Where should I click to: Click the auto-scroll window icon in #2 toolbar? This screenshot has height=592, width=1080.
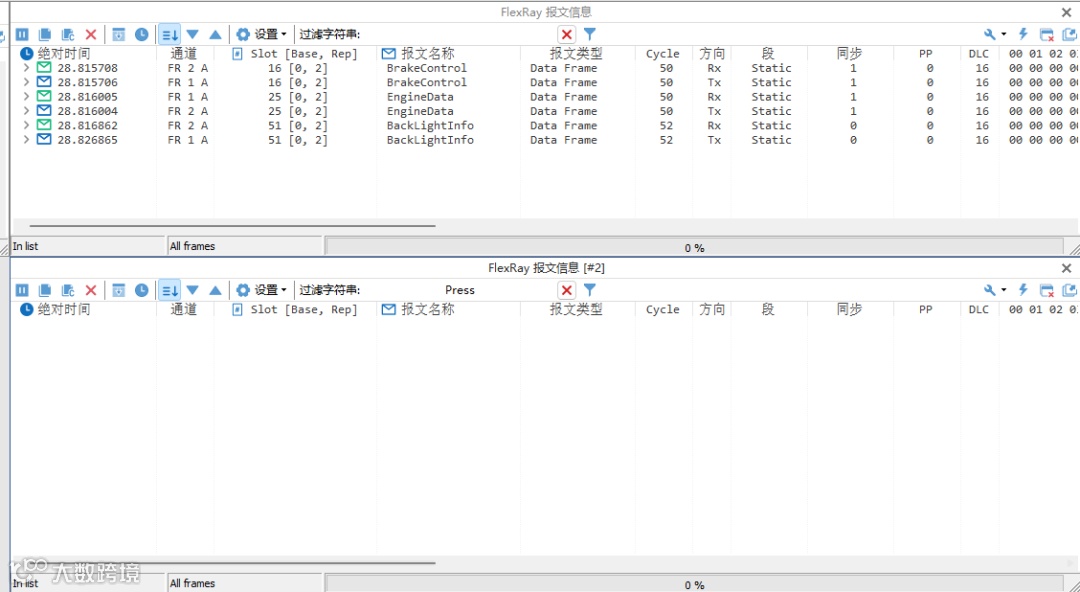click(118, 290)
